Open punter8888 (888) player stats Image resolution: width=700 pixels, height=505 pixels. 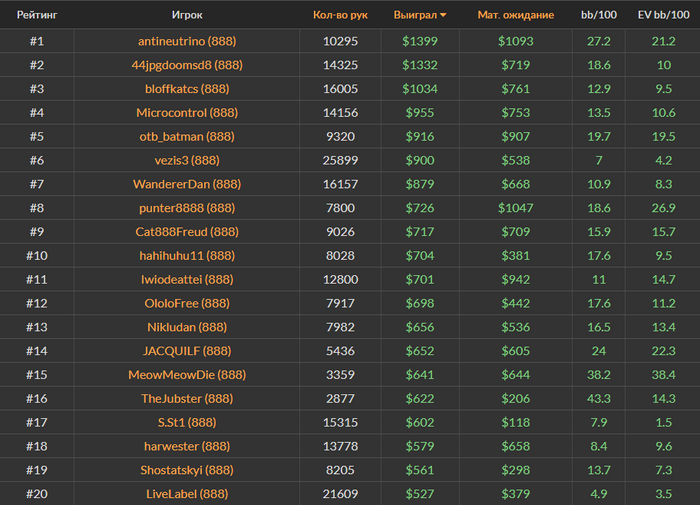pyautogui.click(x=187, y=208)
